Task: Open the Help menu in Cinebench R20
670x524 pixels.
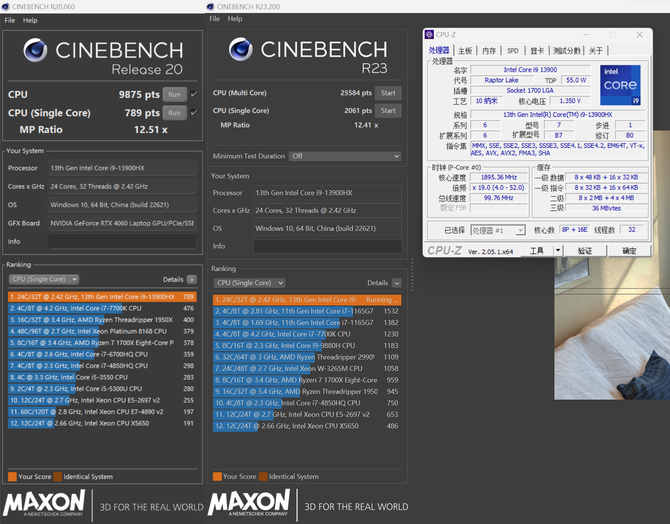Action: (x=30, y=20)
